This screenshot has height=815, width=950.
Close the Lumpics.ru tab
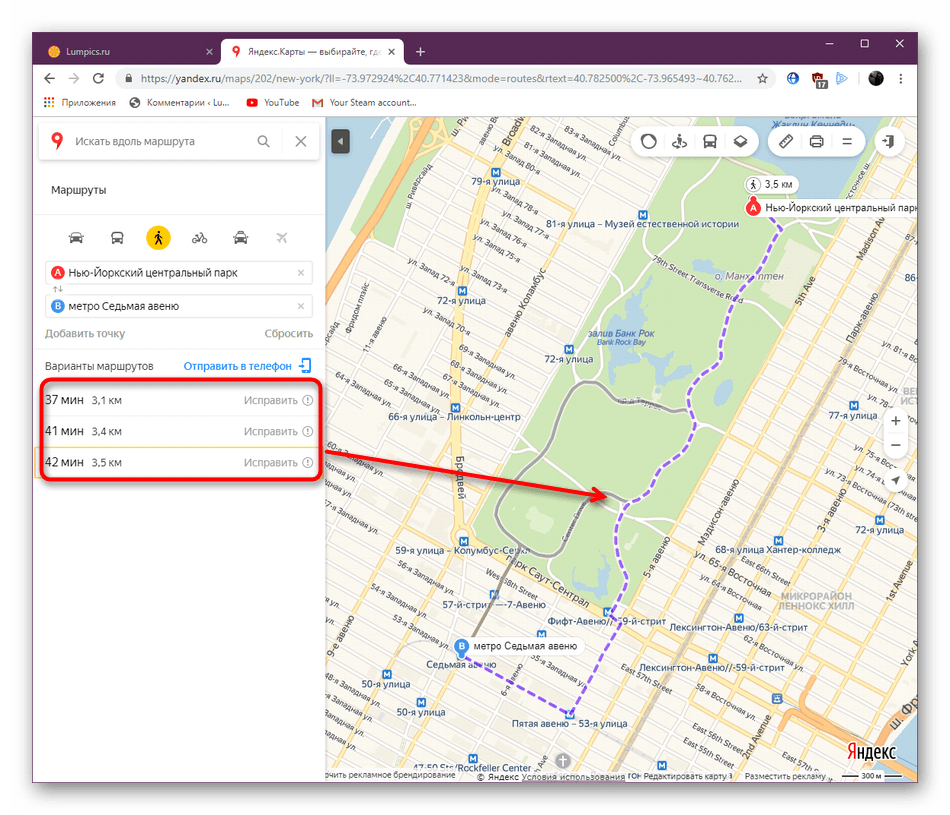[x=209, y=52]
